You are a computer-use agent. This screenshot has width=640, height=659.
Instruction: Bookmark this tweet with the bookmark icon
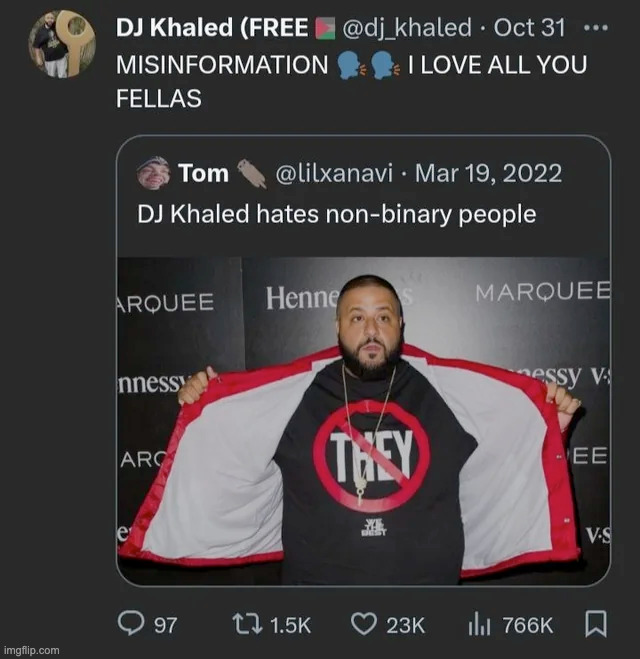(595, 624)
